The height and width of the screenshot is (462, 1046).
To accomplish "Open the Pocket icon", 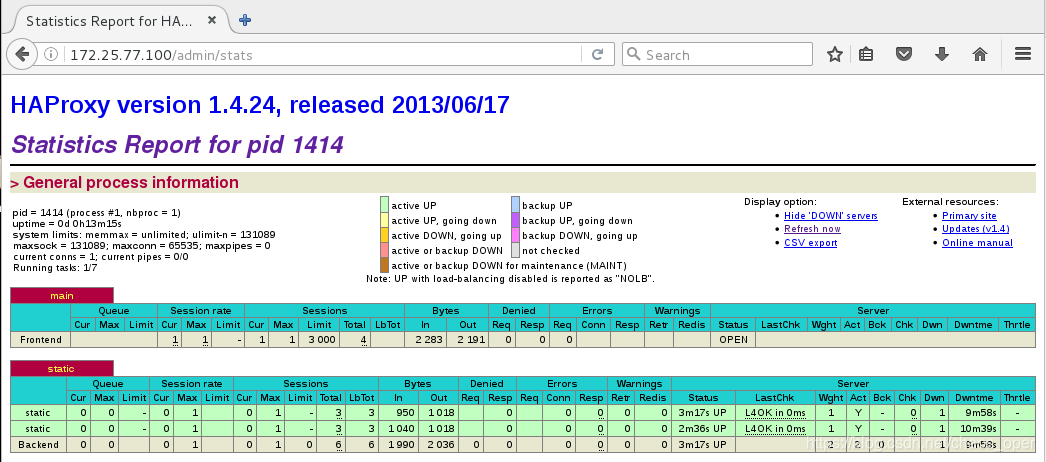I will tap(903, 55).
